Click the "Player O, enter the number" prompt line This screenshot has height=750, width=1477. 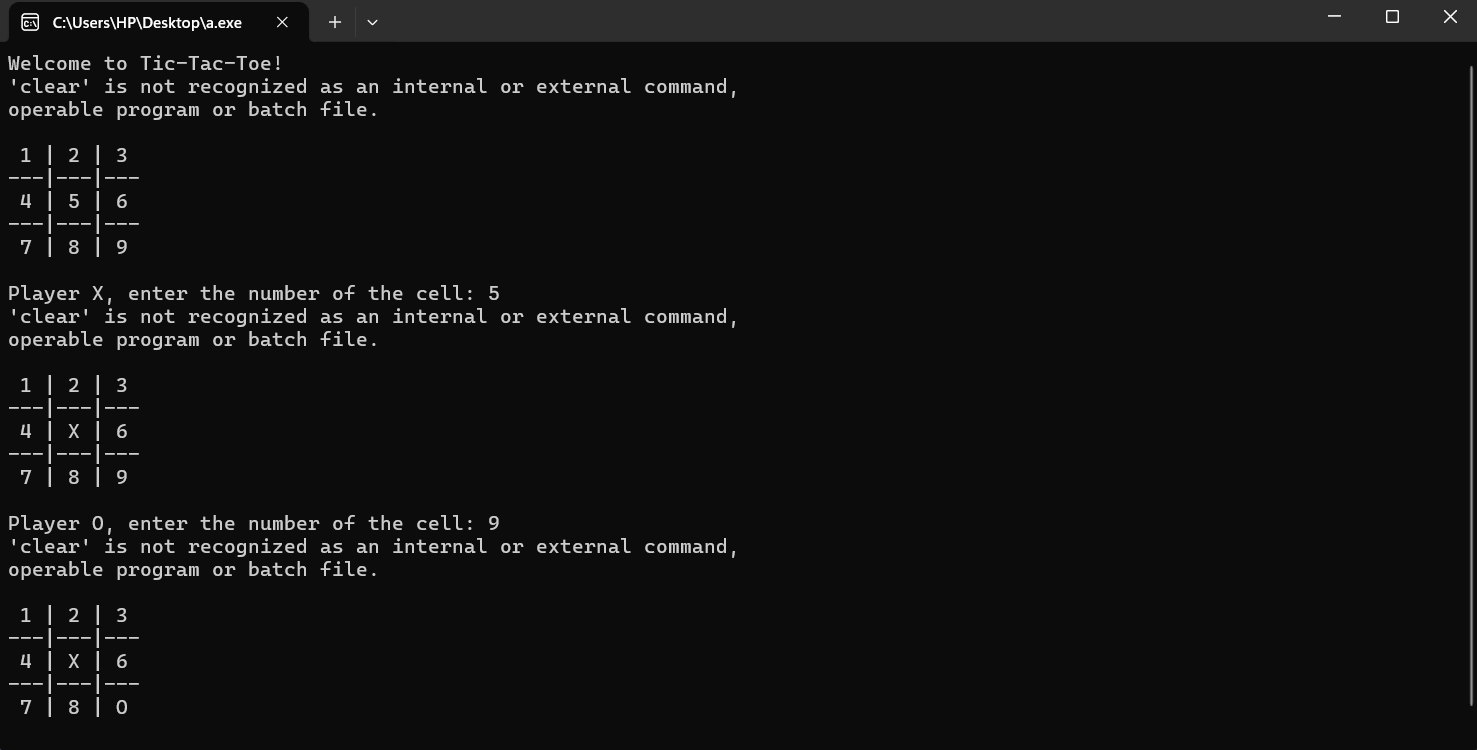[x=253, y=524]
